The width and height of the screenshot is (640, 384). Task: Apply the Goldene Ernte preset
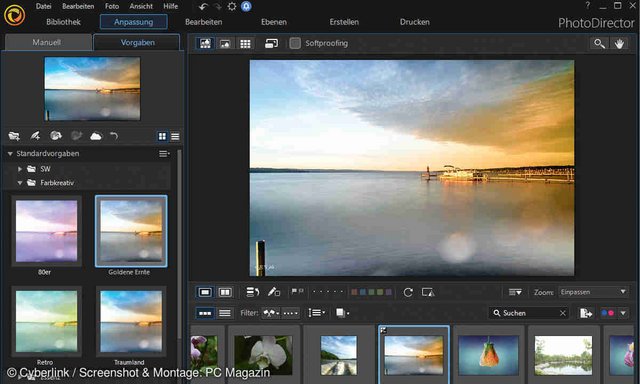tap(131, 231)
